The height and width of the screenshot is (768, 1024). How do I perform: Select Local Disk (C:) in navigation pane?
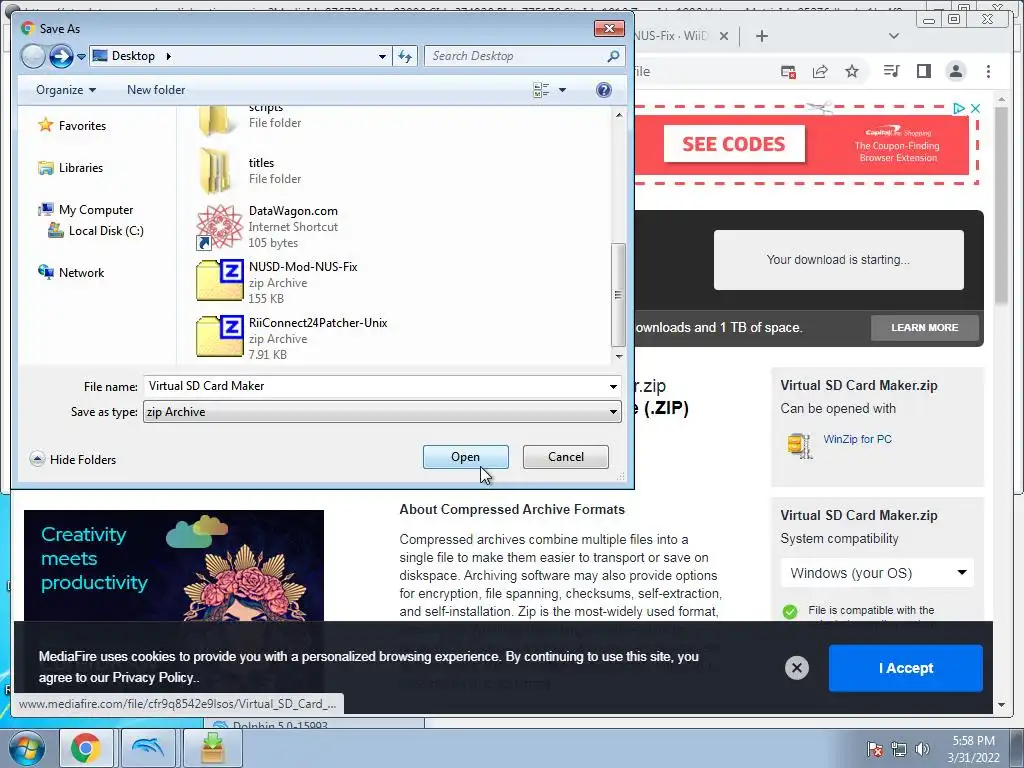pos(106,231)
